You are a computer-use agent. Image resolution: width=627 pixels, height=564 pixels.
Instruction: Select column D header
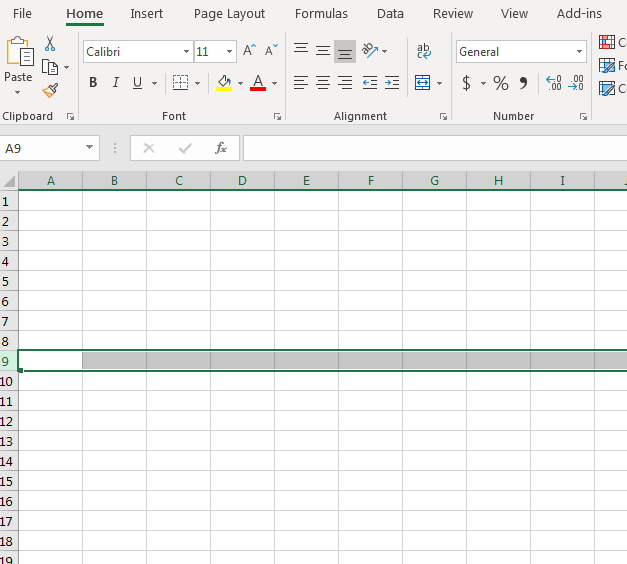[242, 181]
